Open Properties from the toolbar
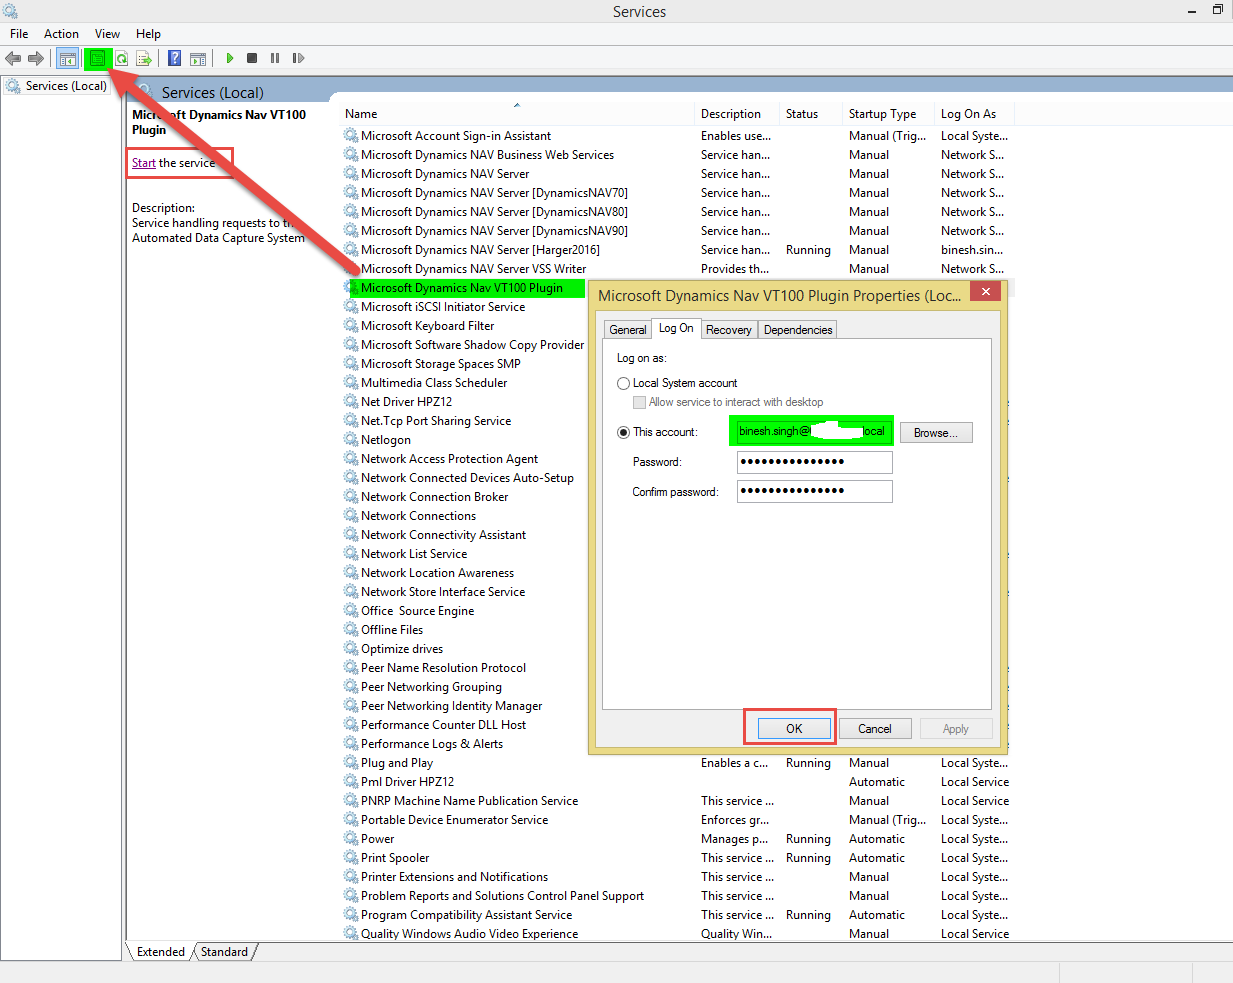Viewport: 1233px width, 983px height. click(x=97, y=58)
